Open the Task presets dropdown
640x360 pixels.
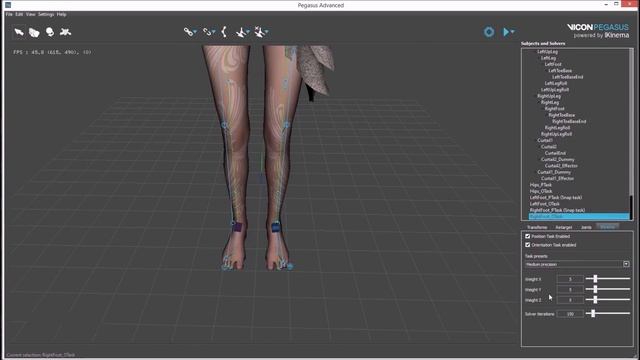[x=577, y=264]
